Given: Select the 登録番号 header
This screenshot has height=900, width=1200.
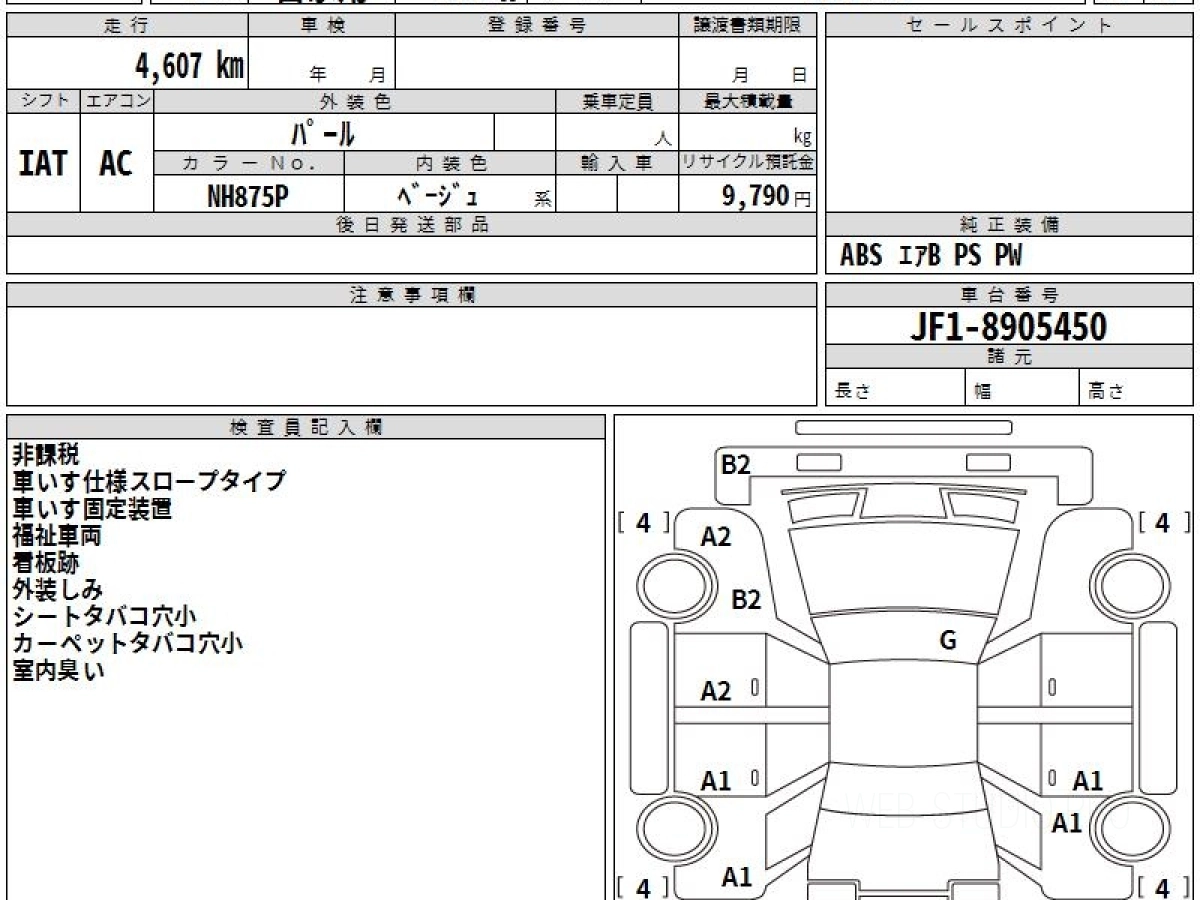Looking at the screenshot, I should 537,26.
